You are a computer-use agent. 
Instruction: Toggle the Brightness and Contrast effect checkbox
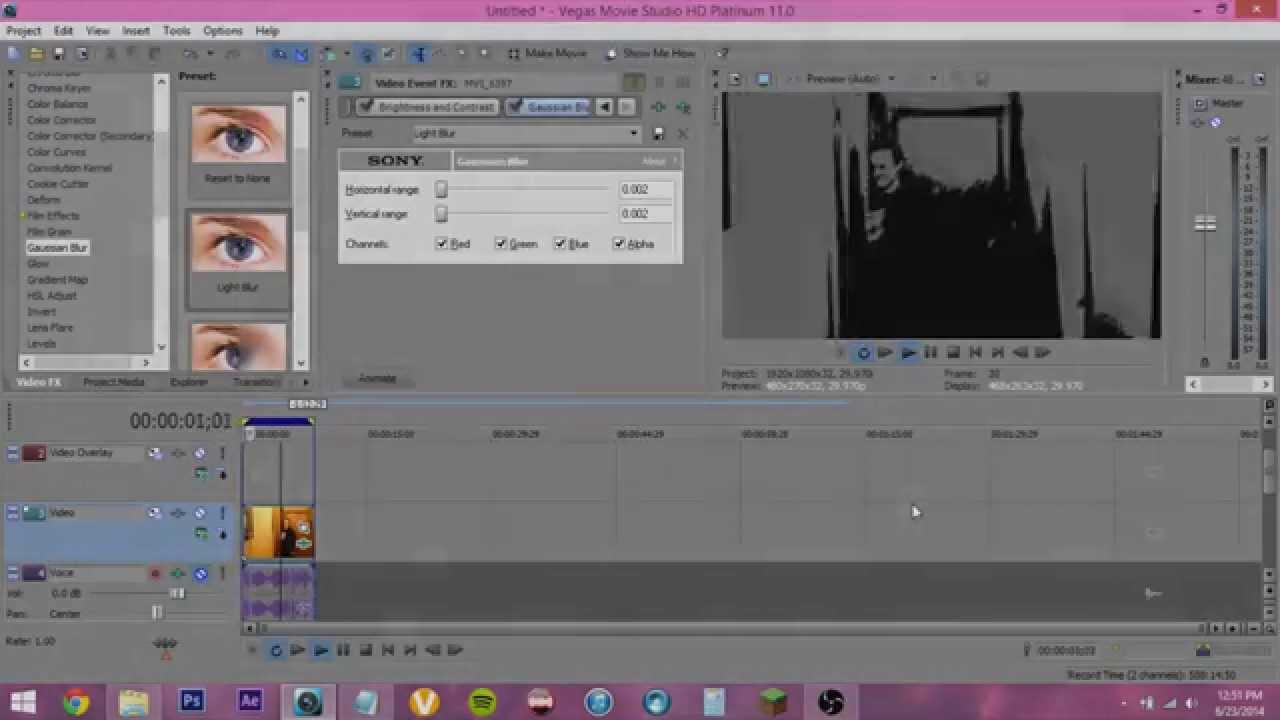point(366,107)
